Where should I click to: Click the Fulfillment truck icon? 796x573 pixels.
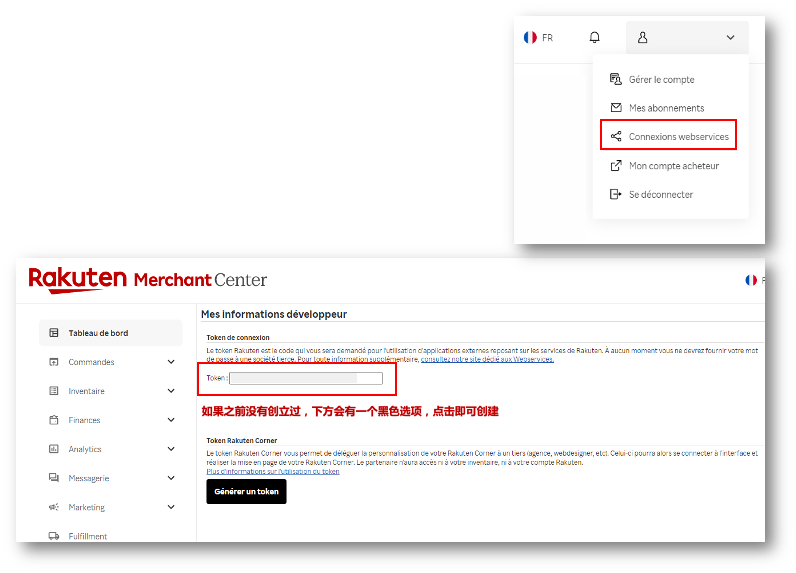pyautogui.click(x=54, y=536)
